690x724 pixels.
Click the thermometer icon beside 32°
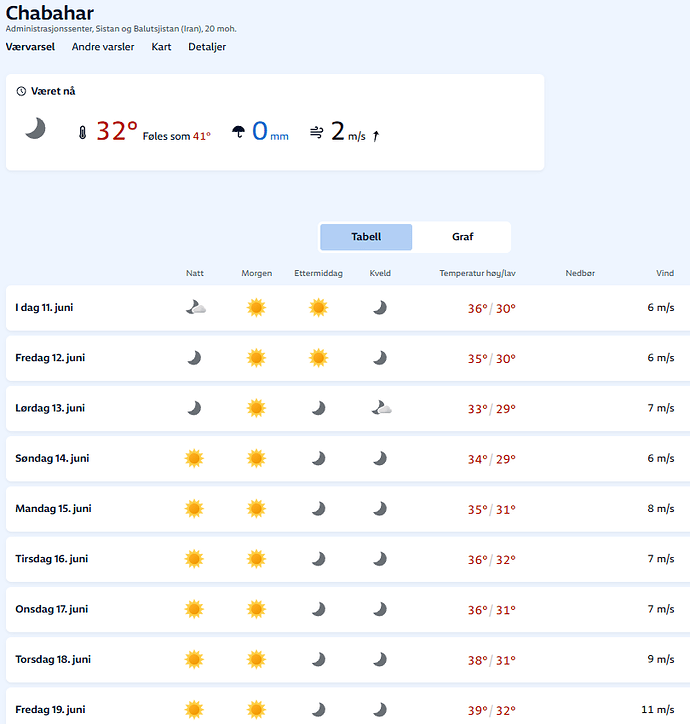[82, 133]
